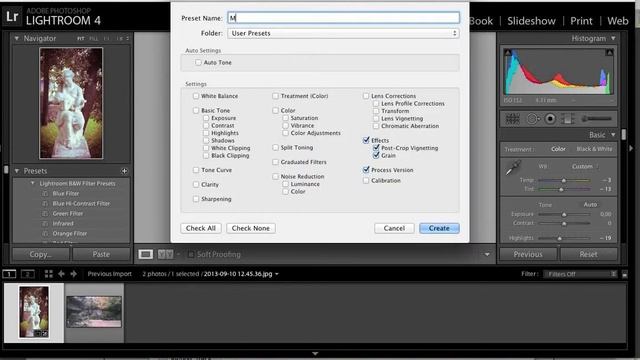Pick the White Balance eyedropper
This screenshot has width=640, height=360.
point(513,167)
